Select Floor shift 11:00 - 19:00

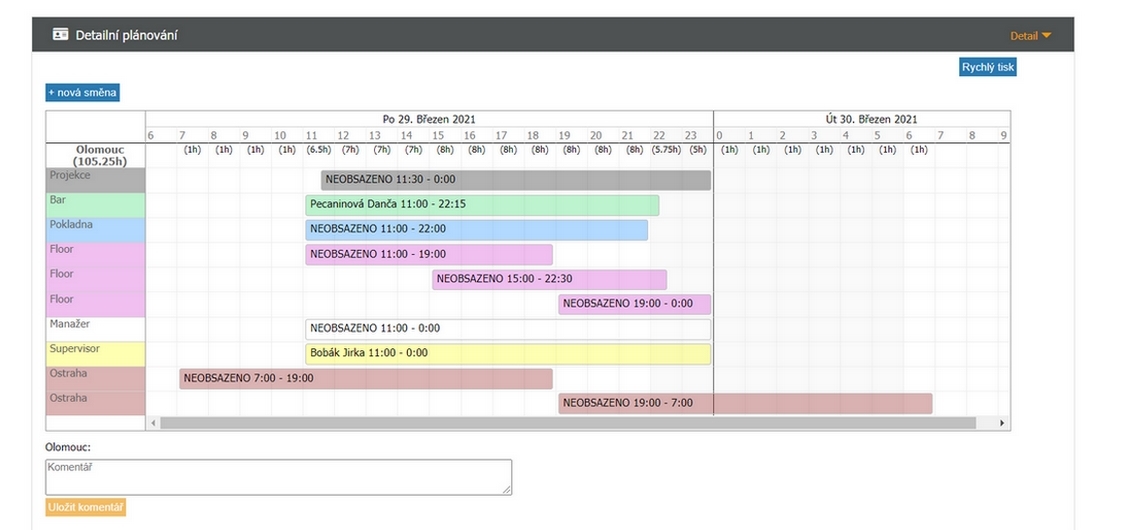point(429,255)
